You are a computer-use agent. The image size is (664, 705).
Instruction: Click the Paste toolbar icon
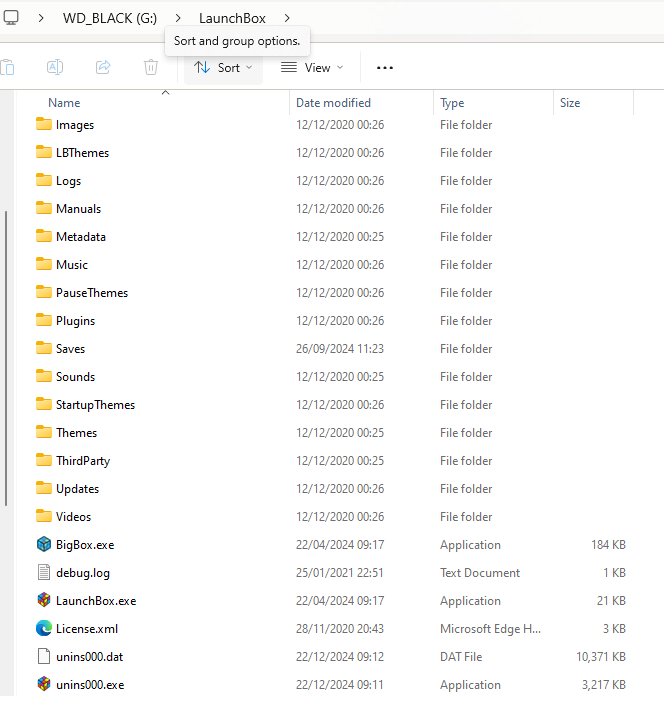pos(7,67)
